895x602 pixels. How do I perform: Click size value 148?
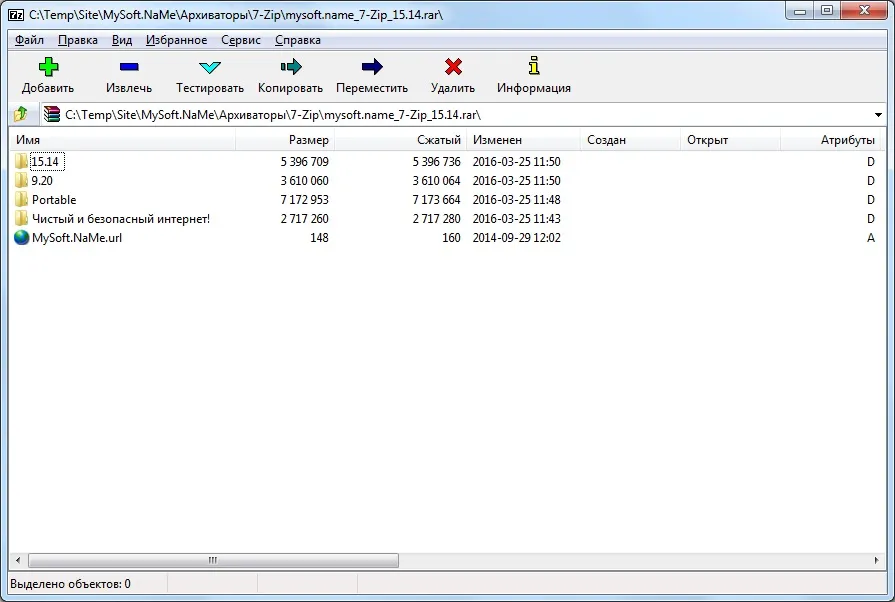320,237
